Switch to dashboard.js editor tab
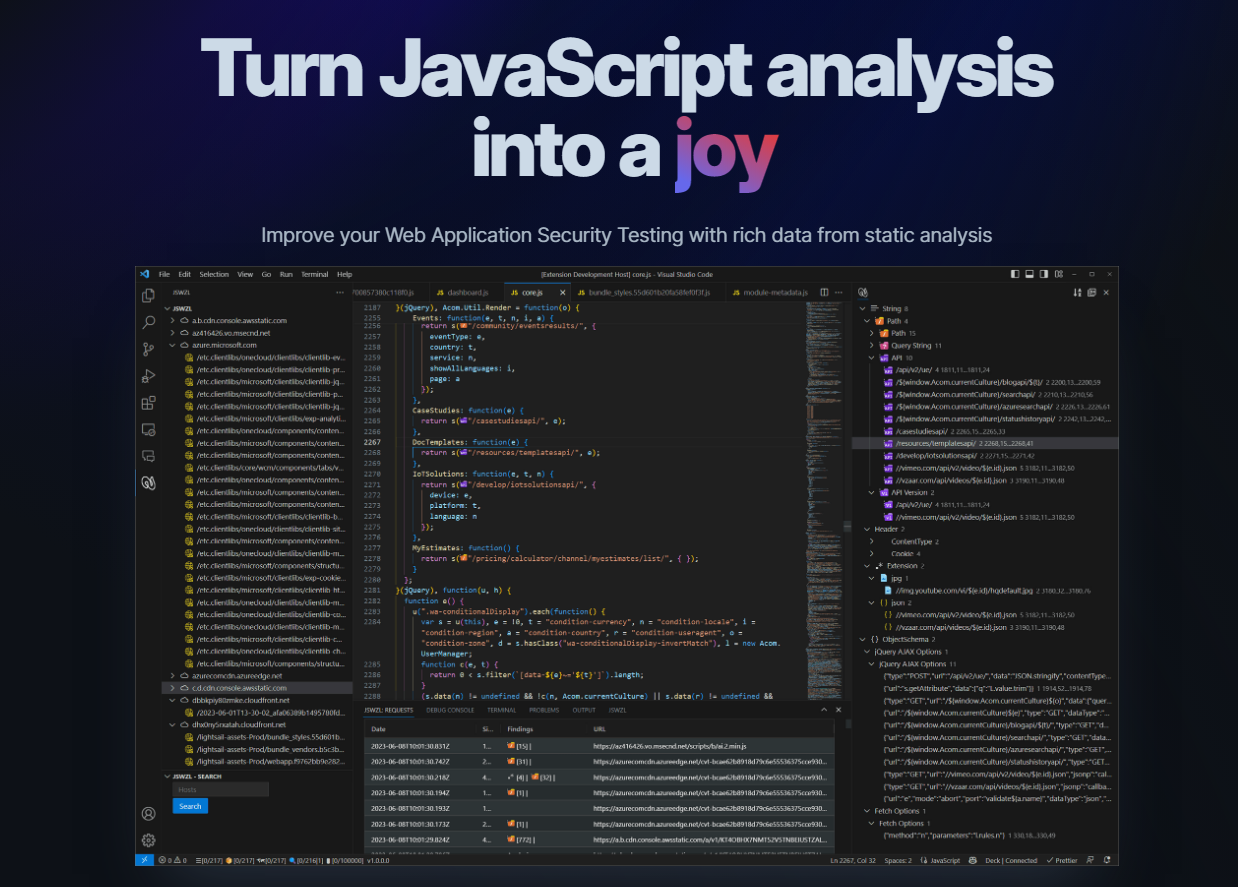1238x887 pixels. point(465,292)
